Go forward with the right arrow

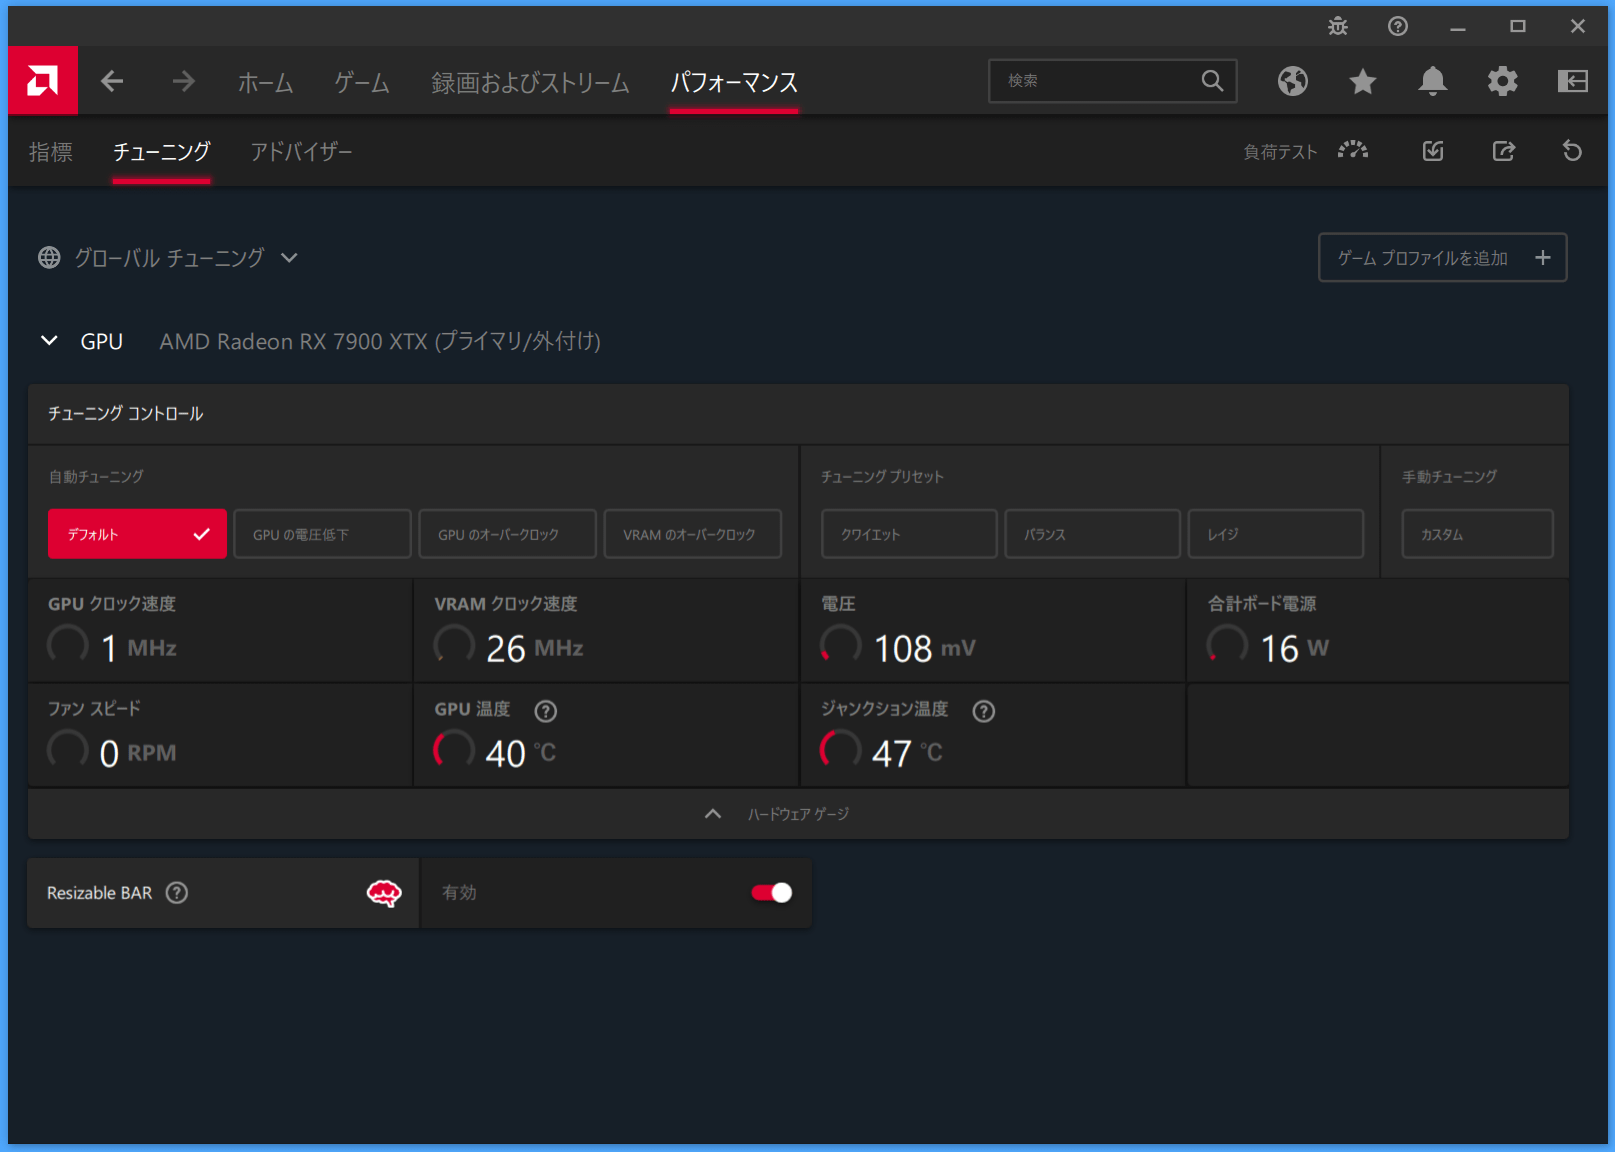183,81
